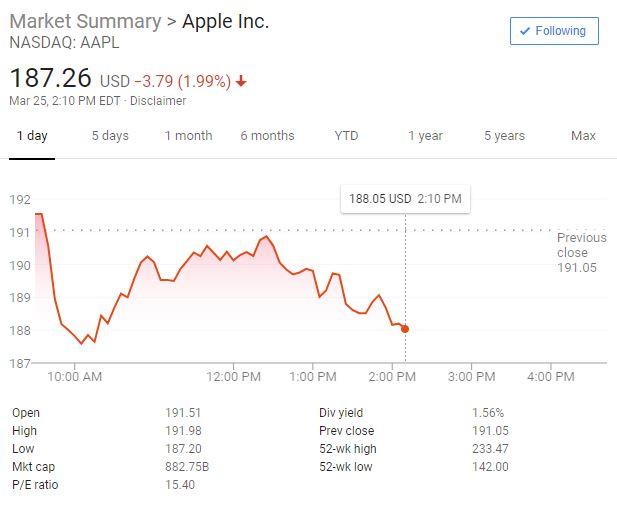Switch to the 1 year tab
The image size is (617, 512).
click(425, 136)
